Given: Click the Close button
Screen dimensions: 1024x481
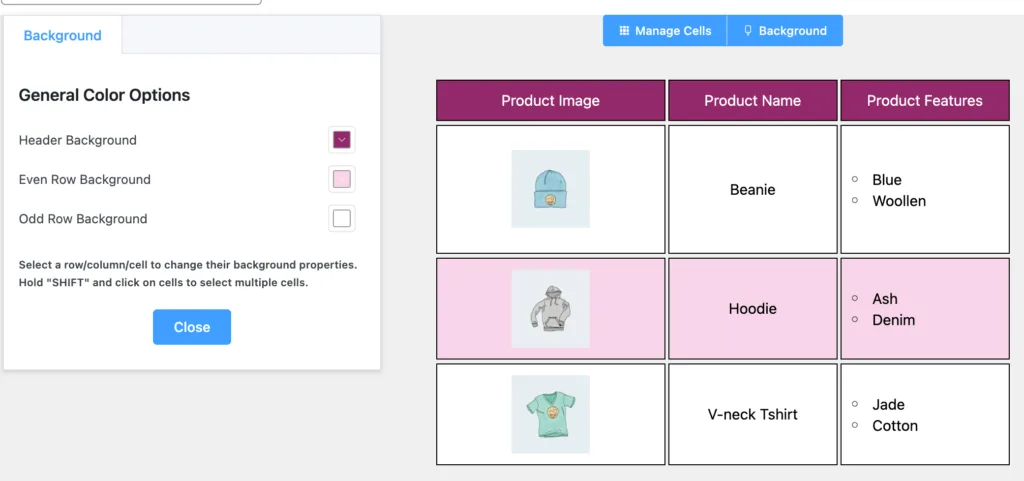Looking at the screenshot, I should pos(192,327).
